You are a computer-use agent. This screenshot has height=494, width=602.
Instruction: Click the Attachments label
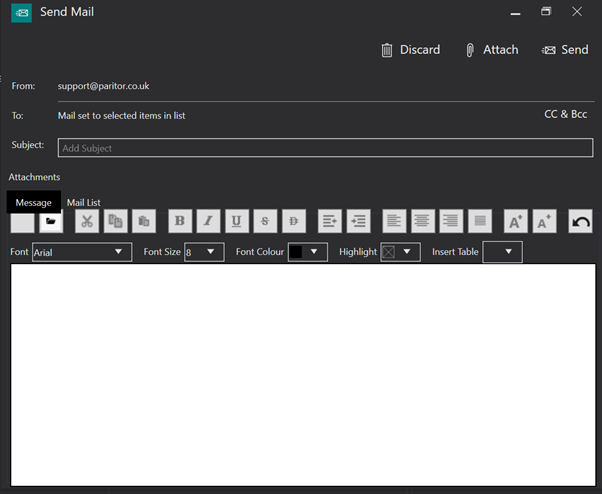point(34,177)
